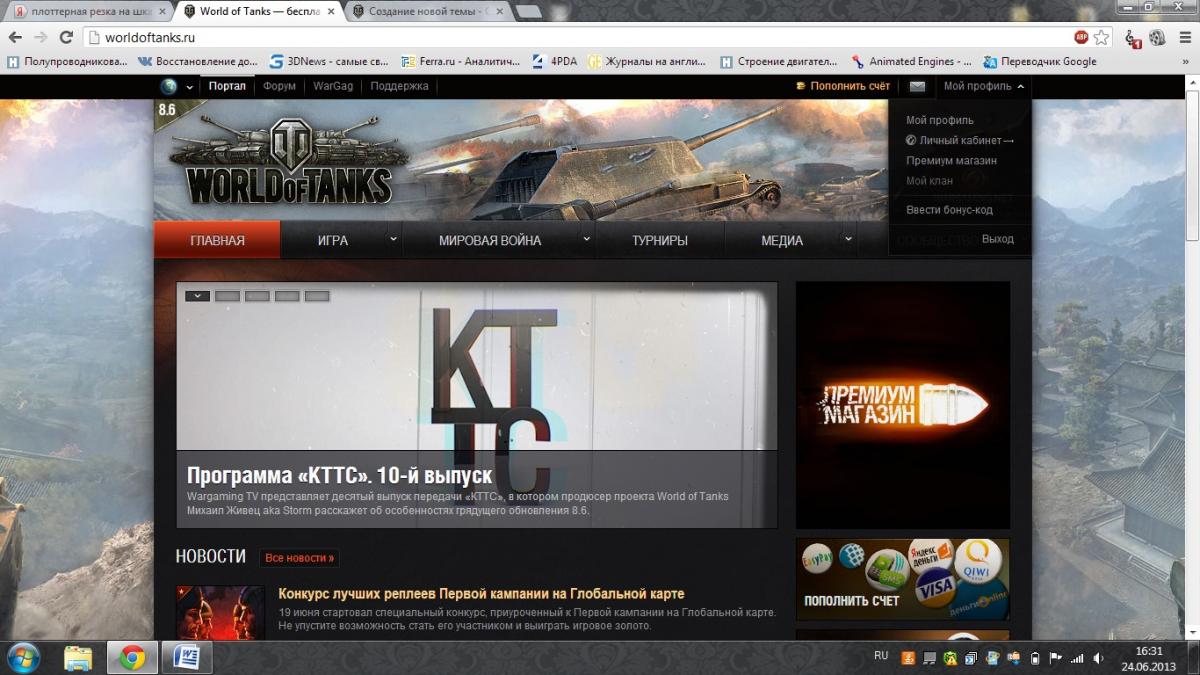
Task: Expand the region dropdown arrow beside globe
Action: [x=189, y=87]
